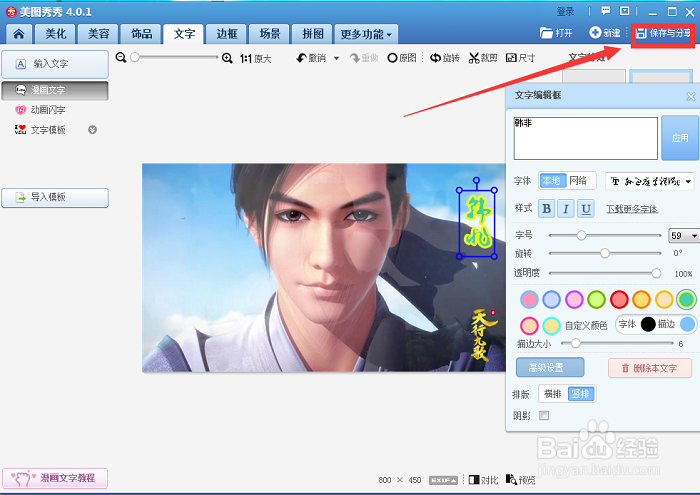Click the 描边大小 stroke size slider
Viewport: 700px width, 495px height.
click(x=617, y=343)
